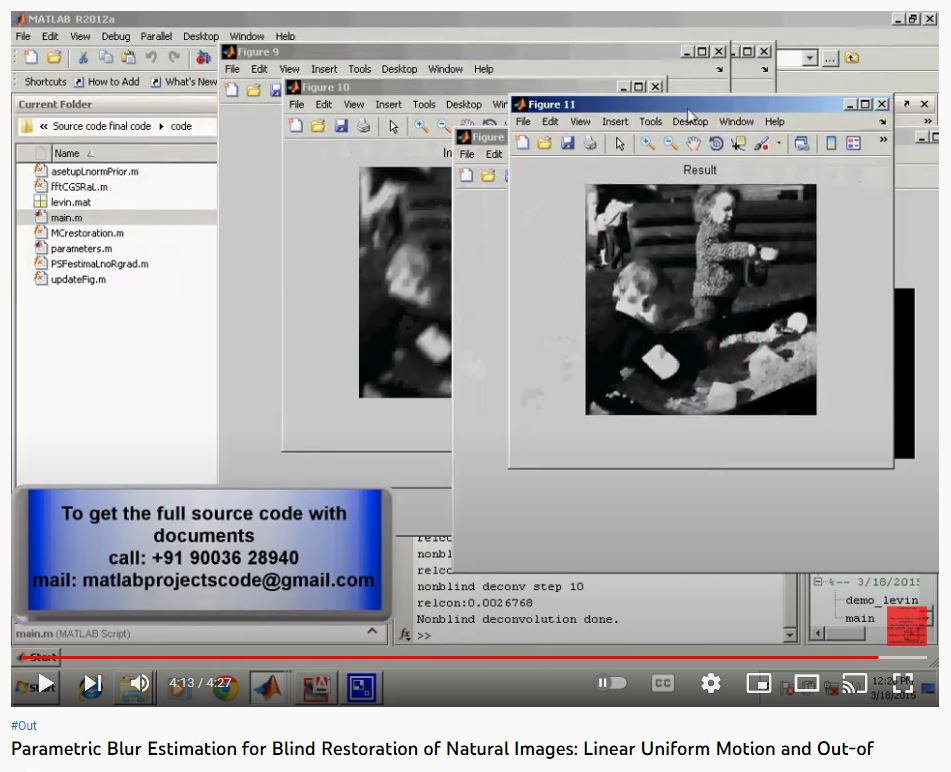Open the video settings gear
951x772 pixels.
pos(711,683)
